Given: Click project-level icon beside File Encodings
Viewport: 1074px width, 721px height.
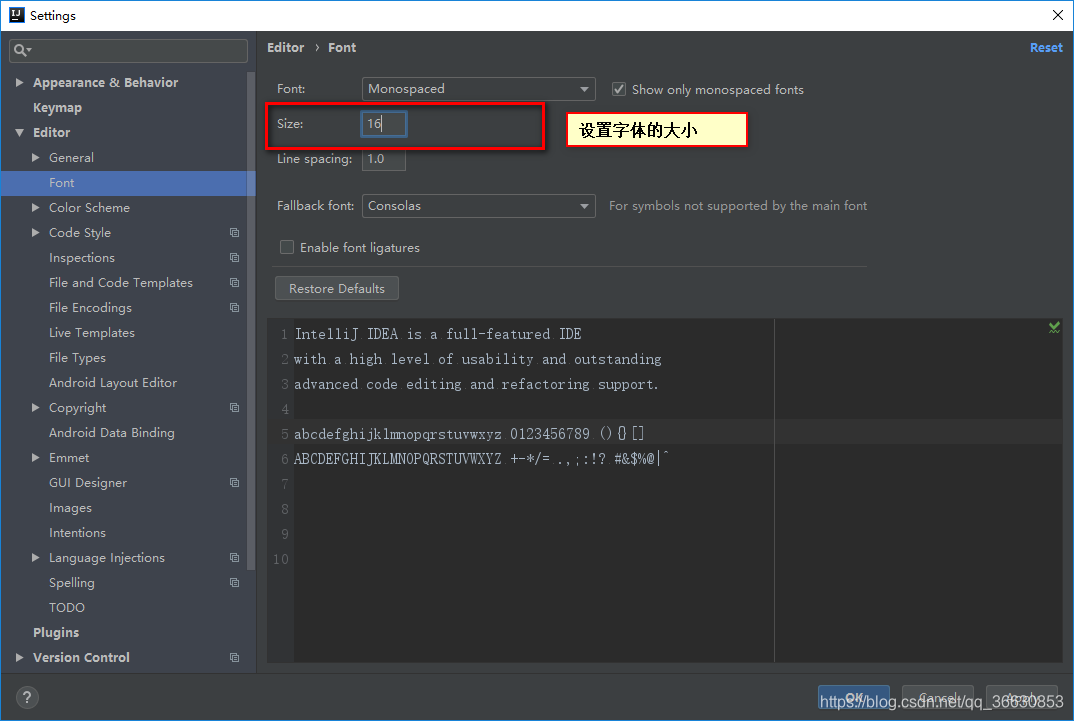Looking at the screenshot, I should point(234,307).
